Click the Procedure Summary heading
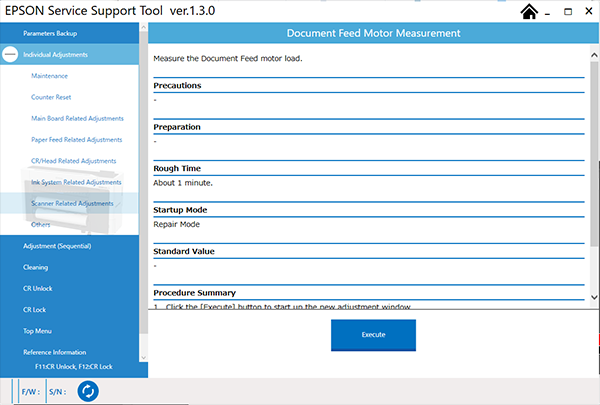The image size is (600, 405). [194, 293]
